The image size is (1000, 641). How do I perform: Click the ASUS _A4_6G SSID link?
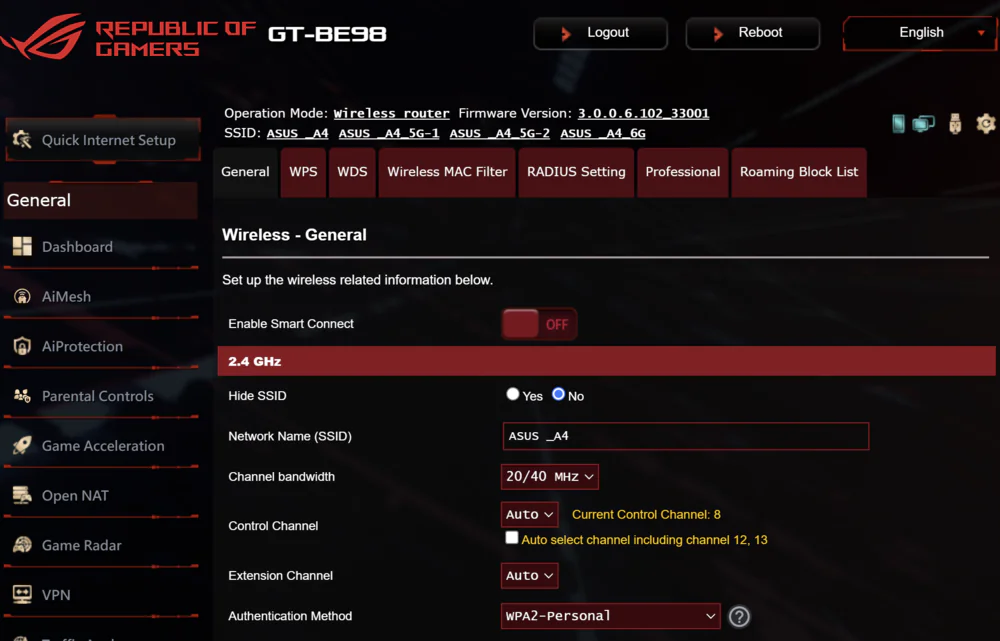(x=603, y=133)
